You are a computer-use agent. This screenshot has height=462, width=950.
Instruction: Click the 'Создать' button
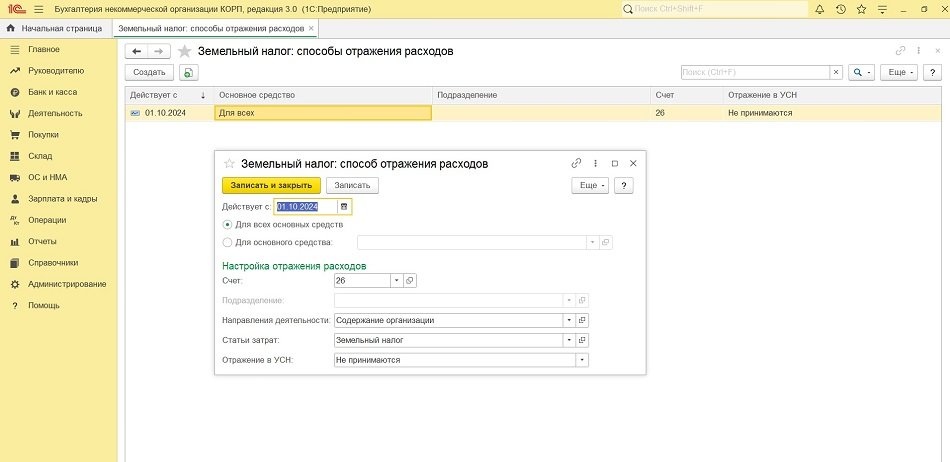click(x=149, y=73)
